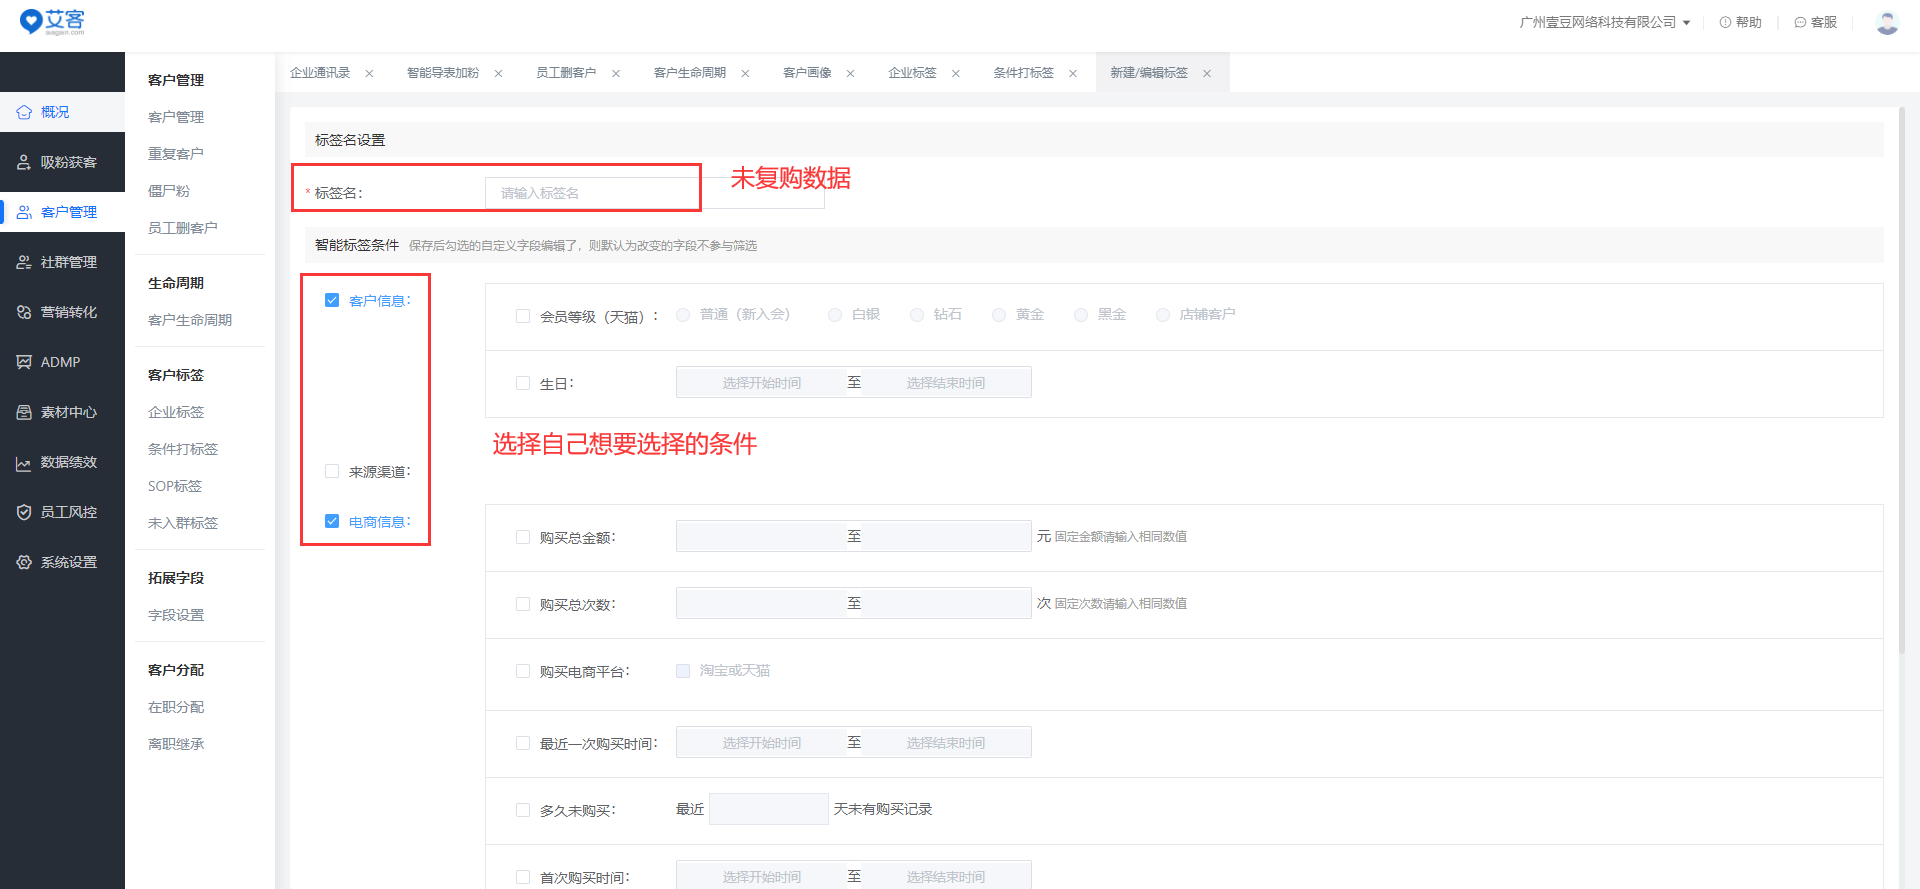The height and width of the screenshot is (889, 1920).
Task: Click the 概况 home icon in sidebar
Action: (x=24, y=112)
